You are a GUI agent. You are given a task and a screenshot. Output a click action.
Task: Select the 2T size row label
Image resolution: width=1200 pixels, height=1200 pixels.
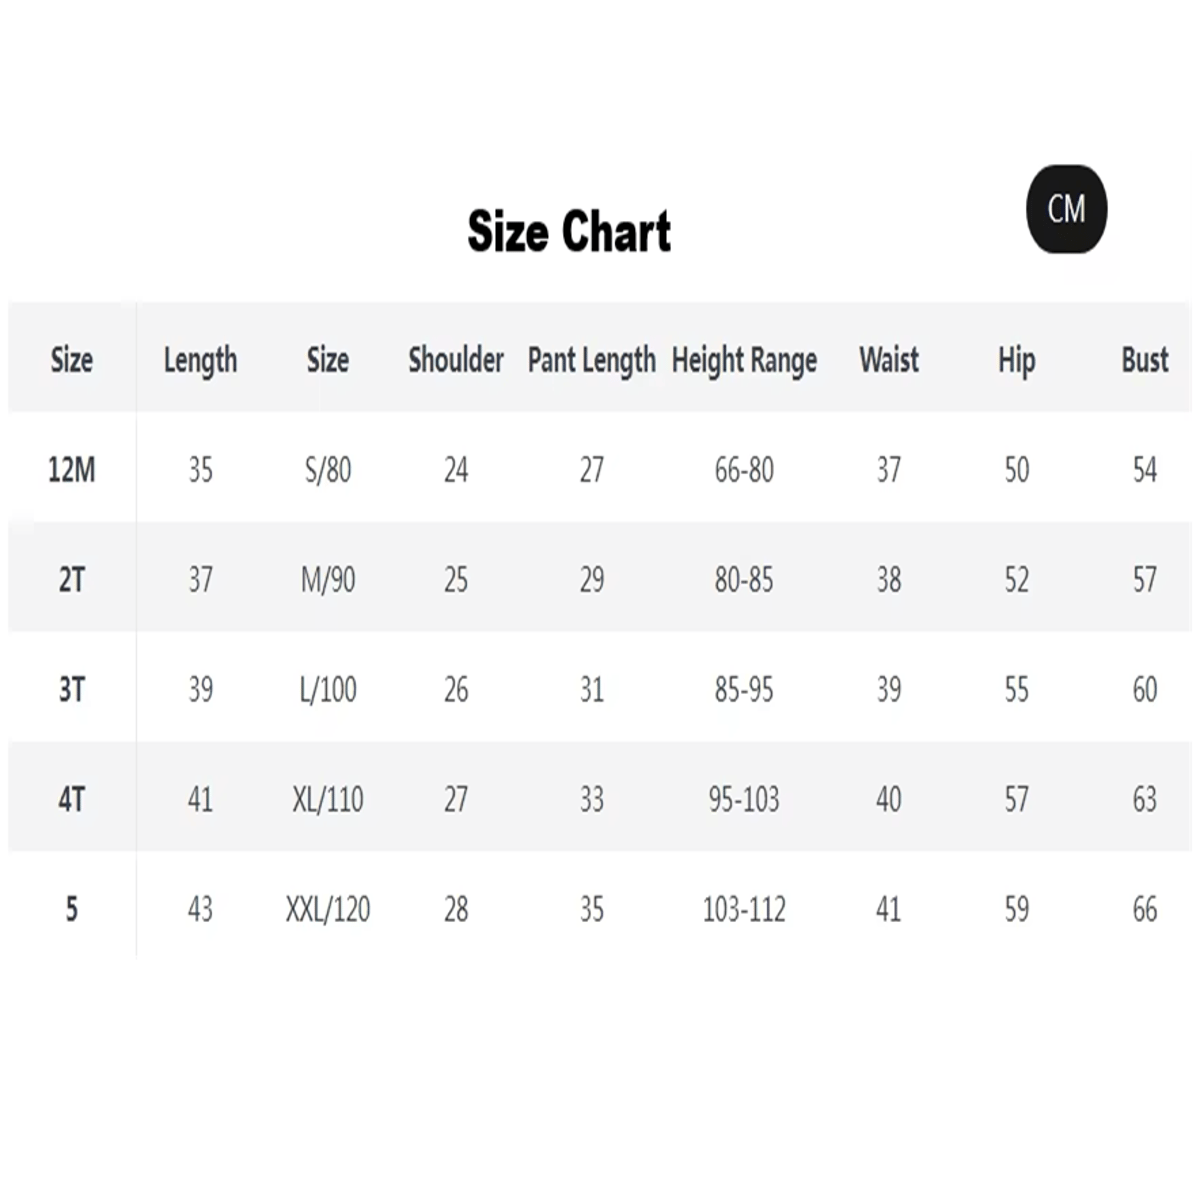pos(71,579)
